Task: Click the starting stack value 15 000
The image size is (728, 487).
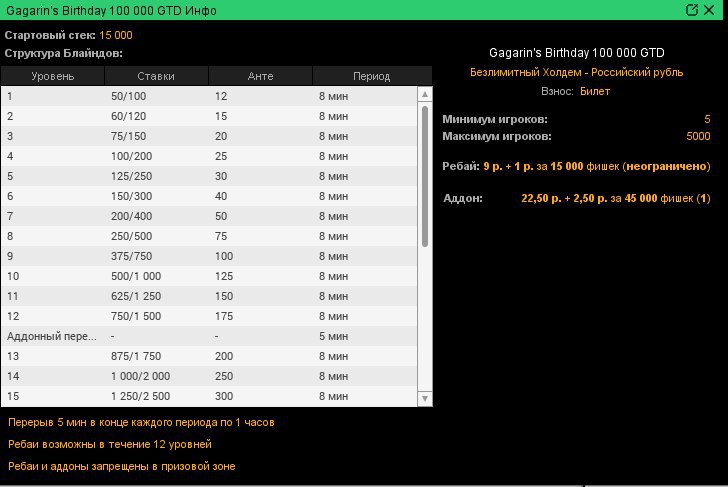Action: 116,35
